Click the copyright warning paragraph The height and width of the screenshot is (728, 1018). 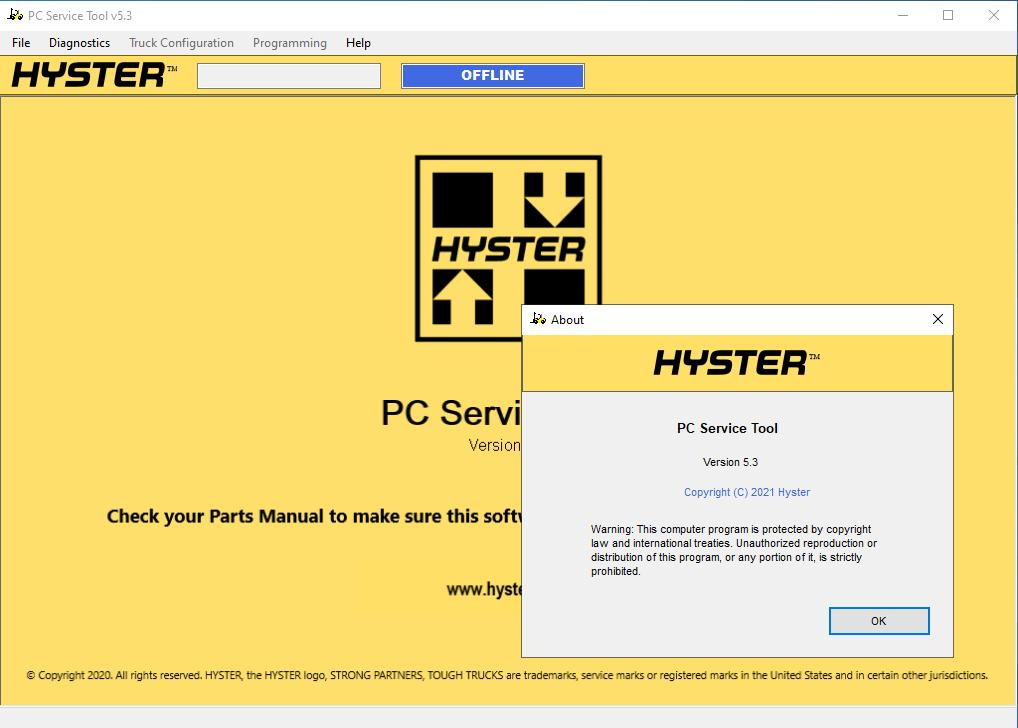coord(734,550)
